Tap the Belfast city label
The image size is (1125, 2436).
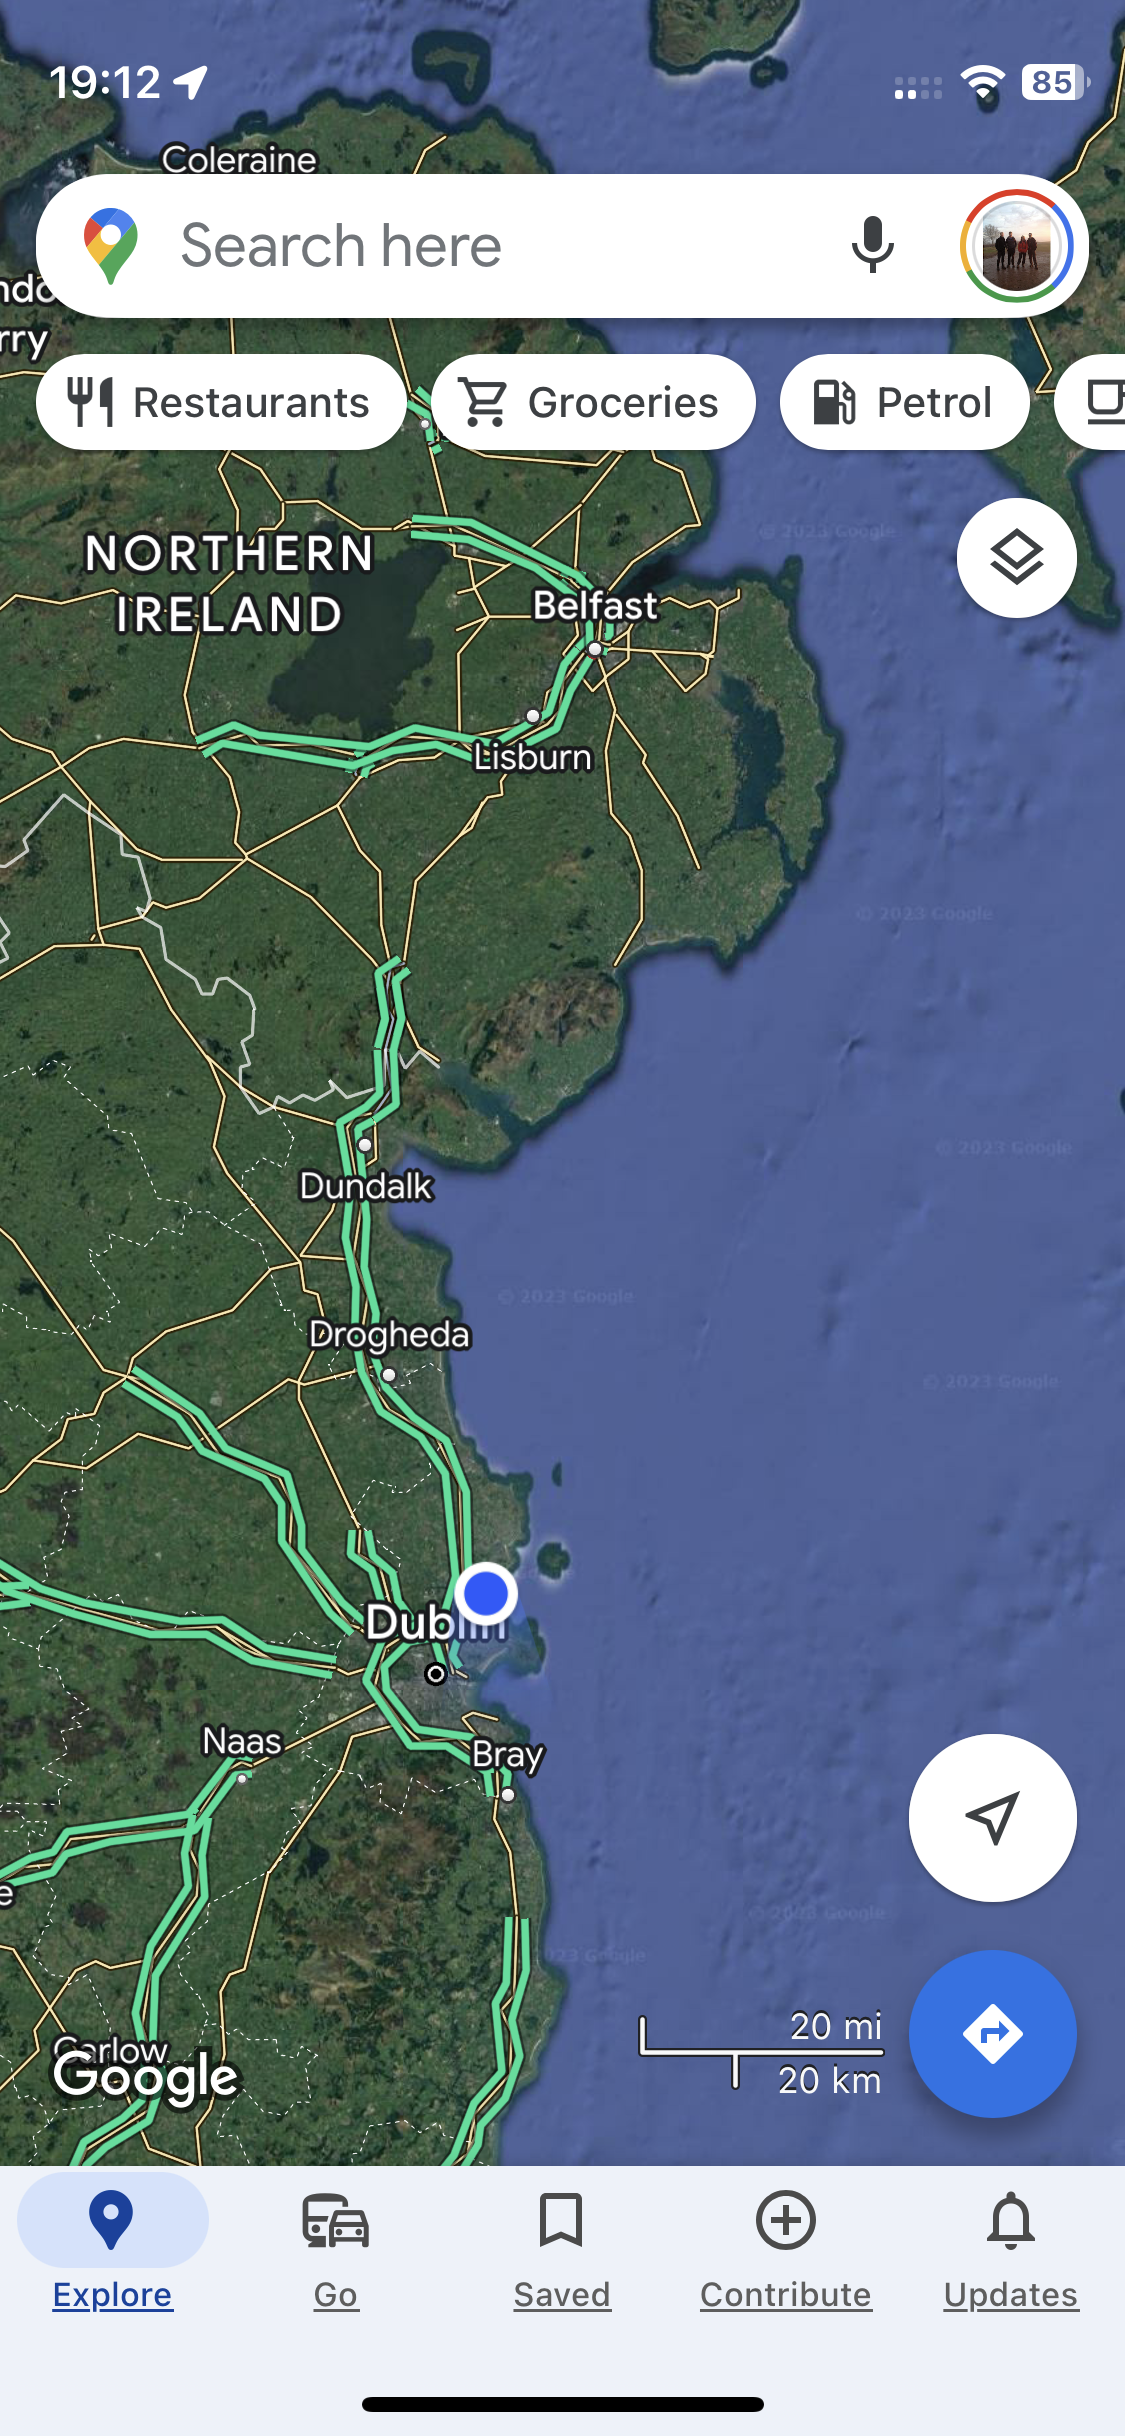[595, 605]
